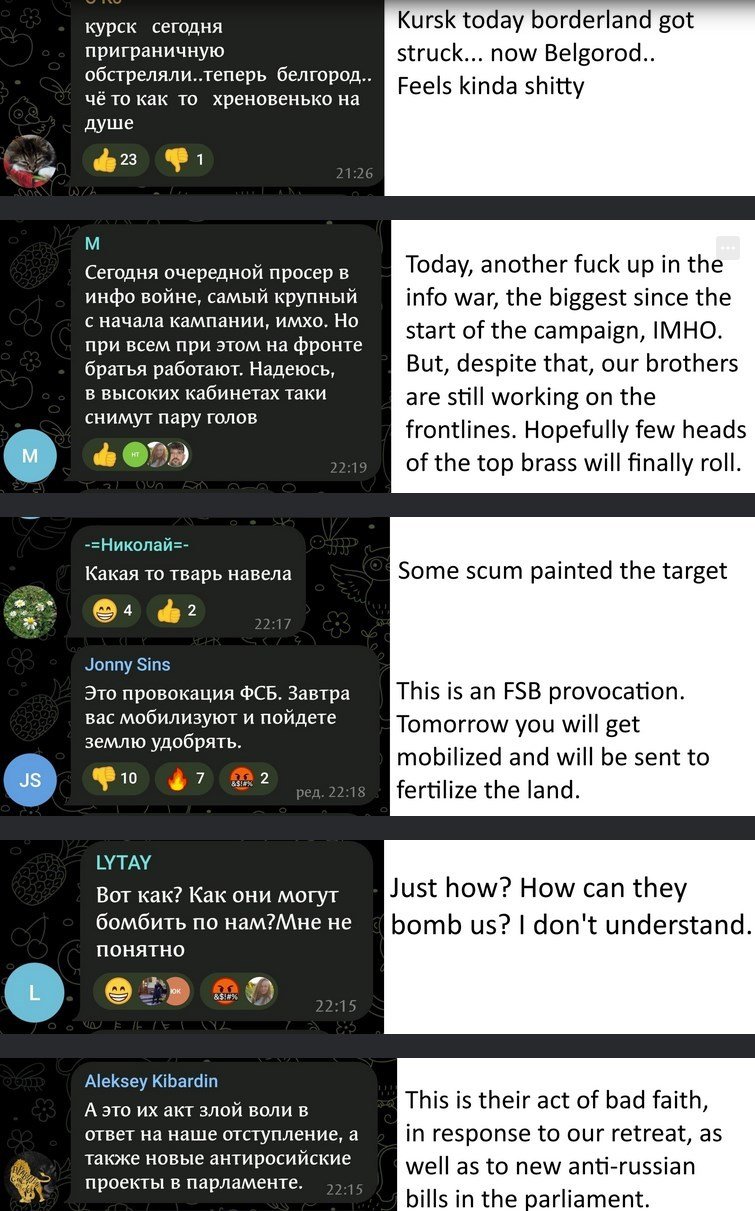The height and width of the screenshot is (1211, 755).
Task: Click thumbs-down reaction with count 10
Action: coord(116,777)
